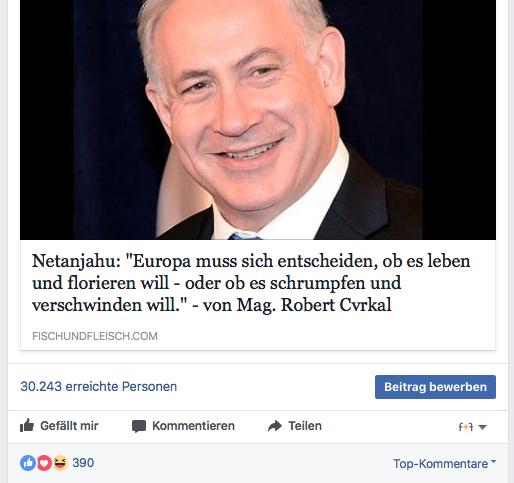Click the laughing Haha reaction icon

(x=60, y=463)
